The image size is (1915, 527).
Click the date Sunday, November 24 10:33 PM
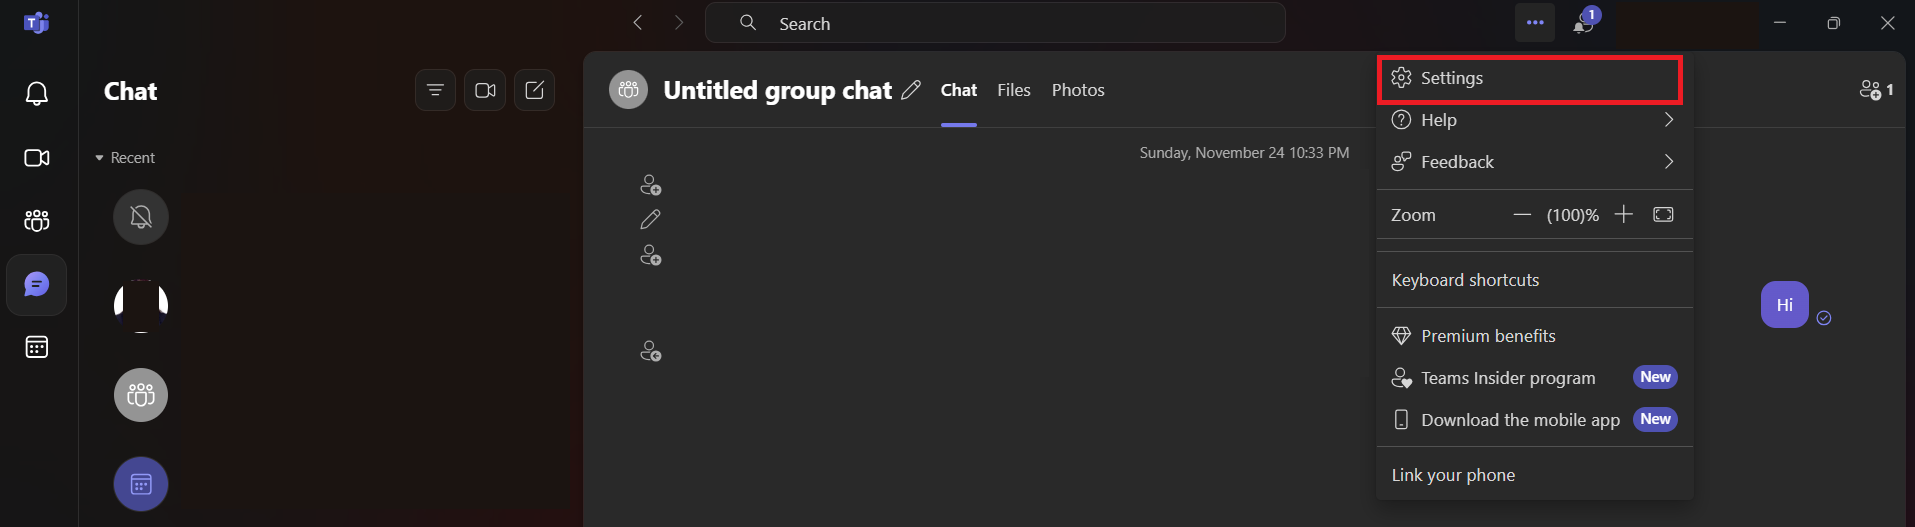click(x=1244, y=153)
